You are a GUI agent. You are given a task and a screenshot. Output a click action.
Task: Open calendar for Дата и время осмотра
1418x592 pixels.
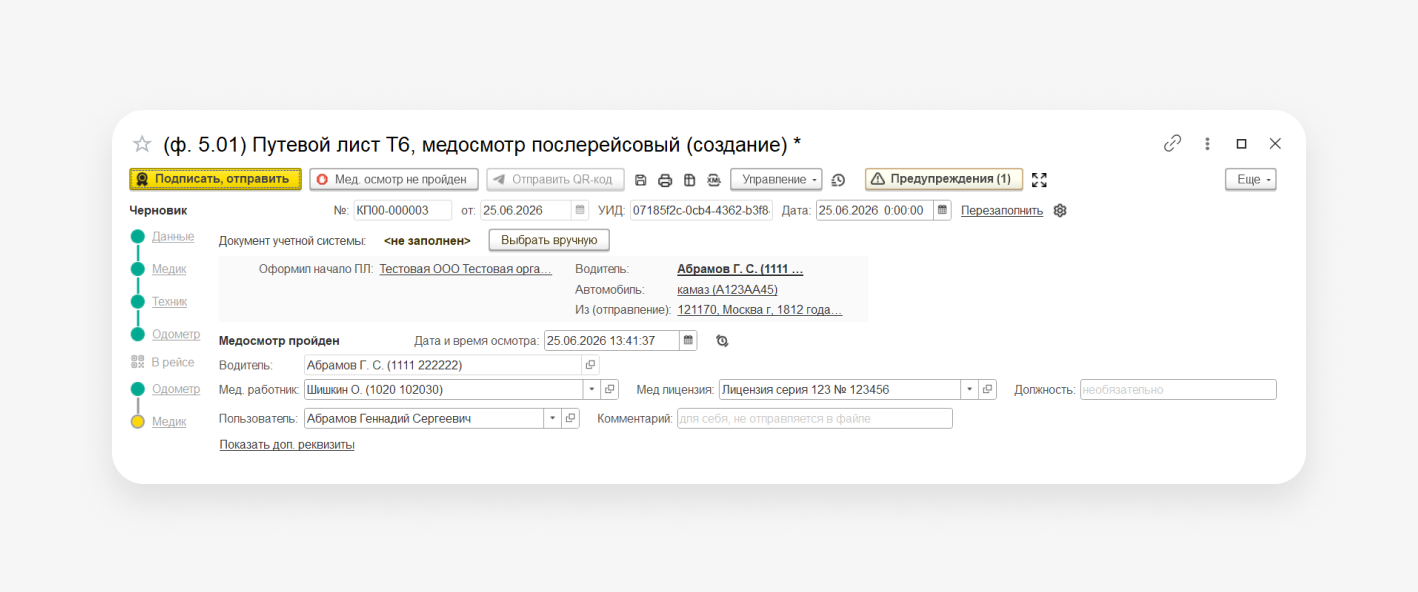tap(688, 340)
